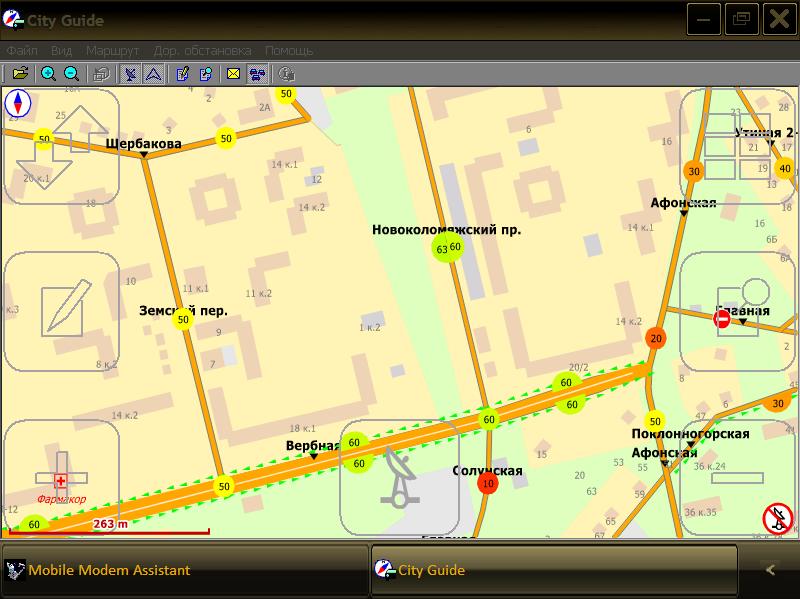Open the Вид menu
Screen dimensions: 800x599
61,50
